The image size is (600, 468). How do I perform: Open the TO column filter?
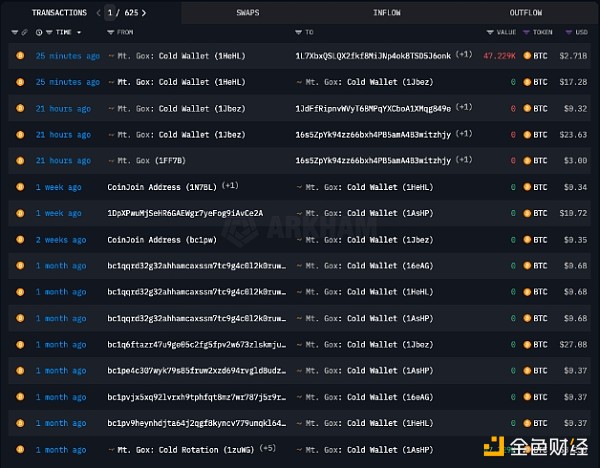pos(298,32)
